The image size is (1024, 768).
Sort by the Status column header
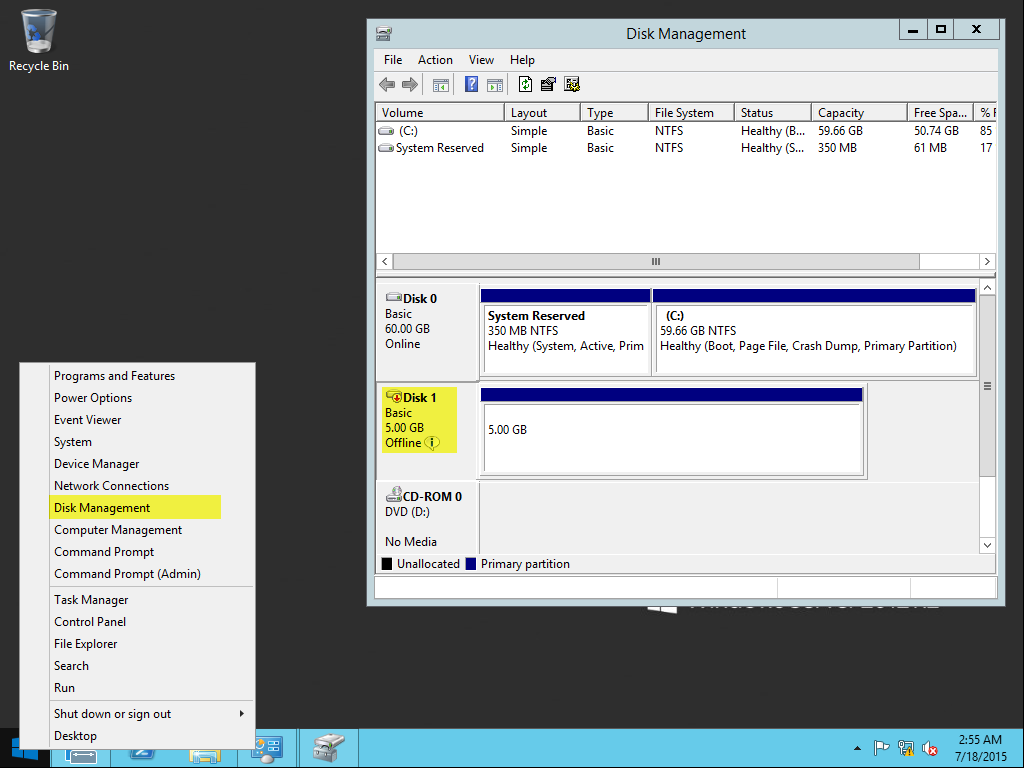(x=773, y=113)
